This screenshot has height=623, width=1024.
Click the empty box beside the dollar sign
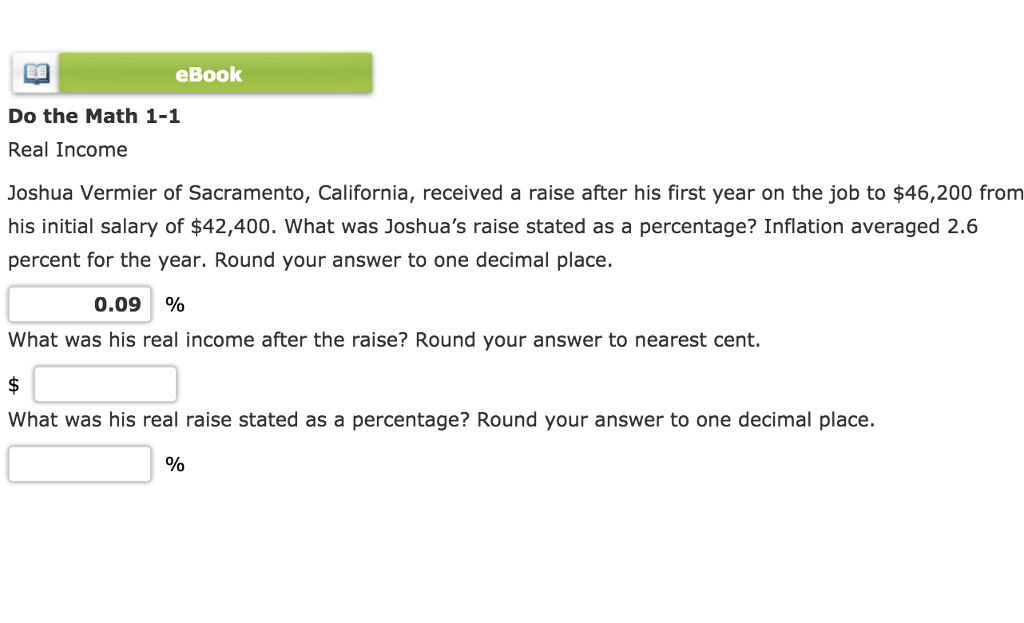[x=105, y=383]
